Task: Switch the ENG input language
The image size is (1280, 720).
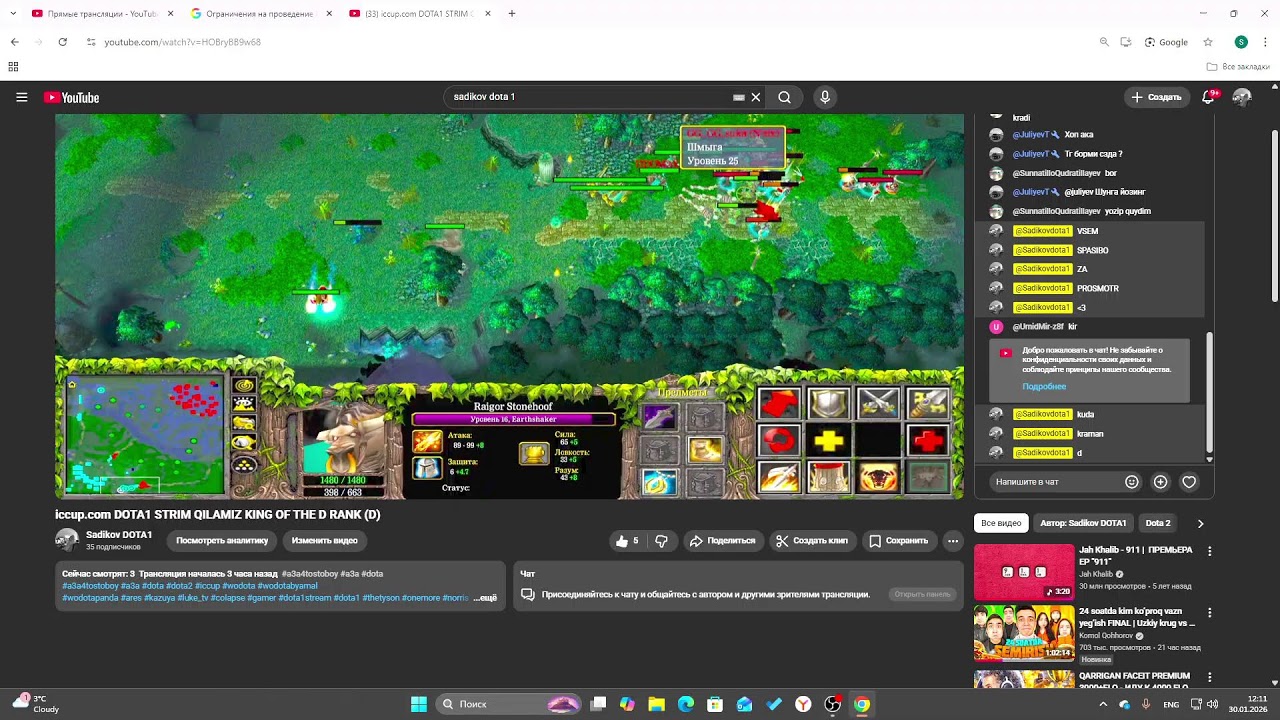Action: pyautogui.click(x=1171, y=704)
